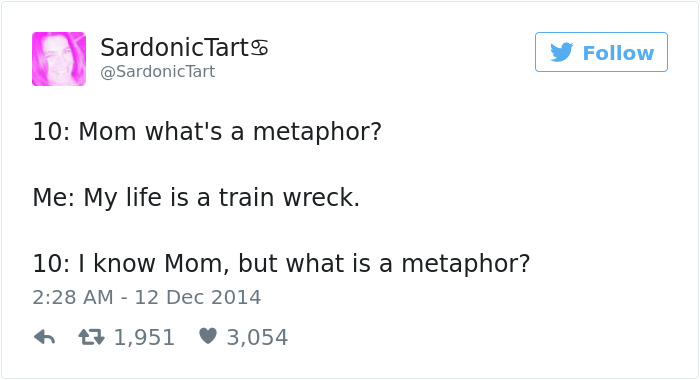700x380 pixels.
Task: Open the pink SardonicTart profile avatar
Action: click(x=59, y=58)
